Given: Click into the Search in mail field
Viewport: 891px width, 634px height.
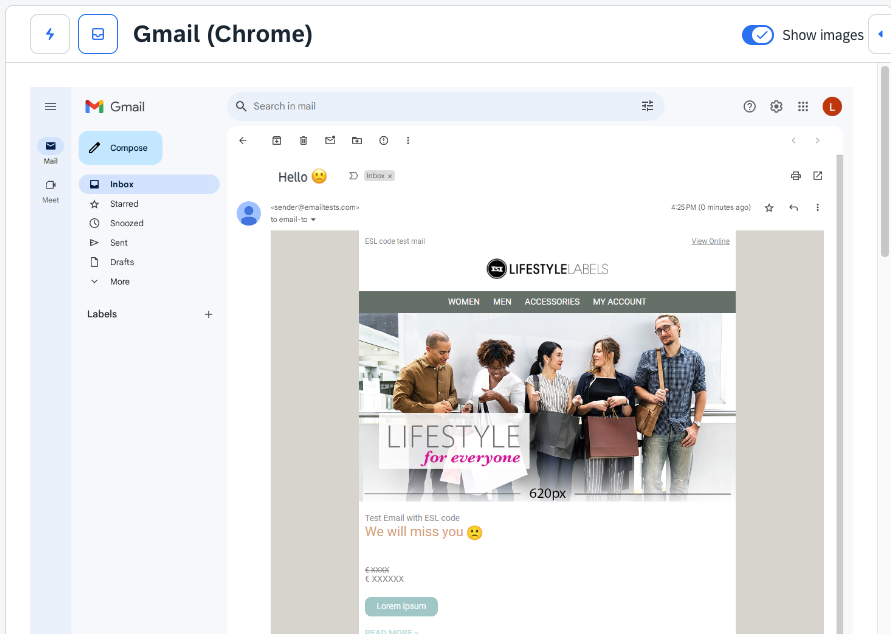Looking at the screenshot, I should pos(446,106).
